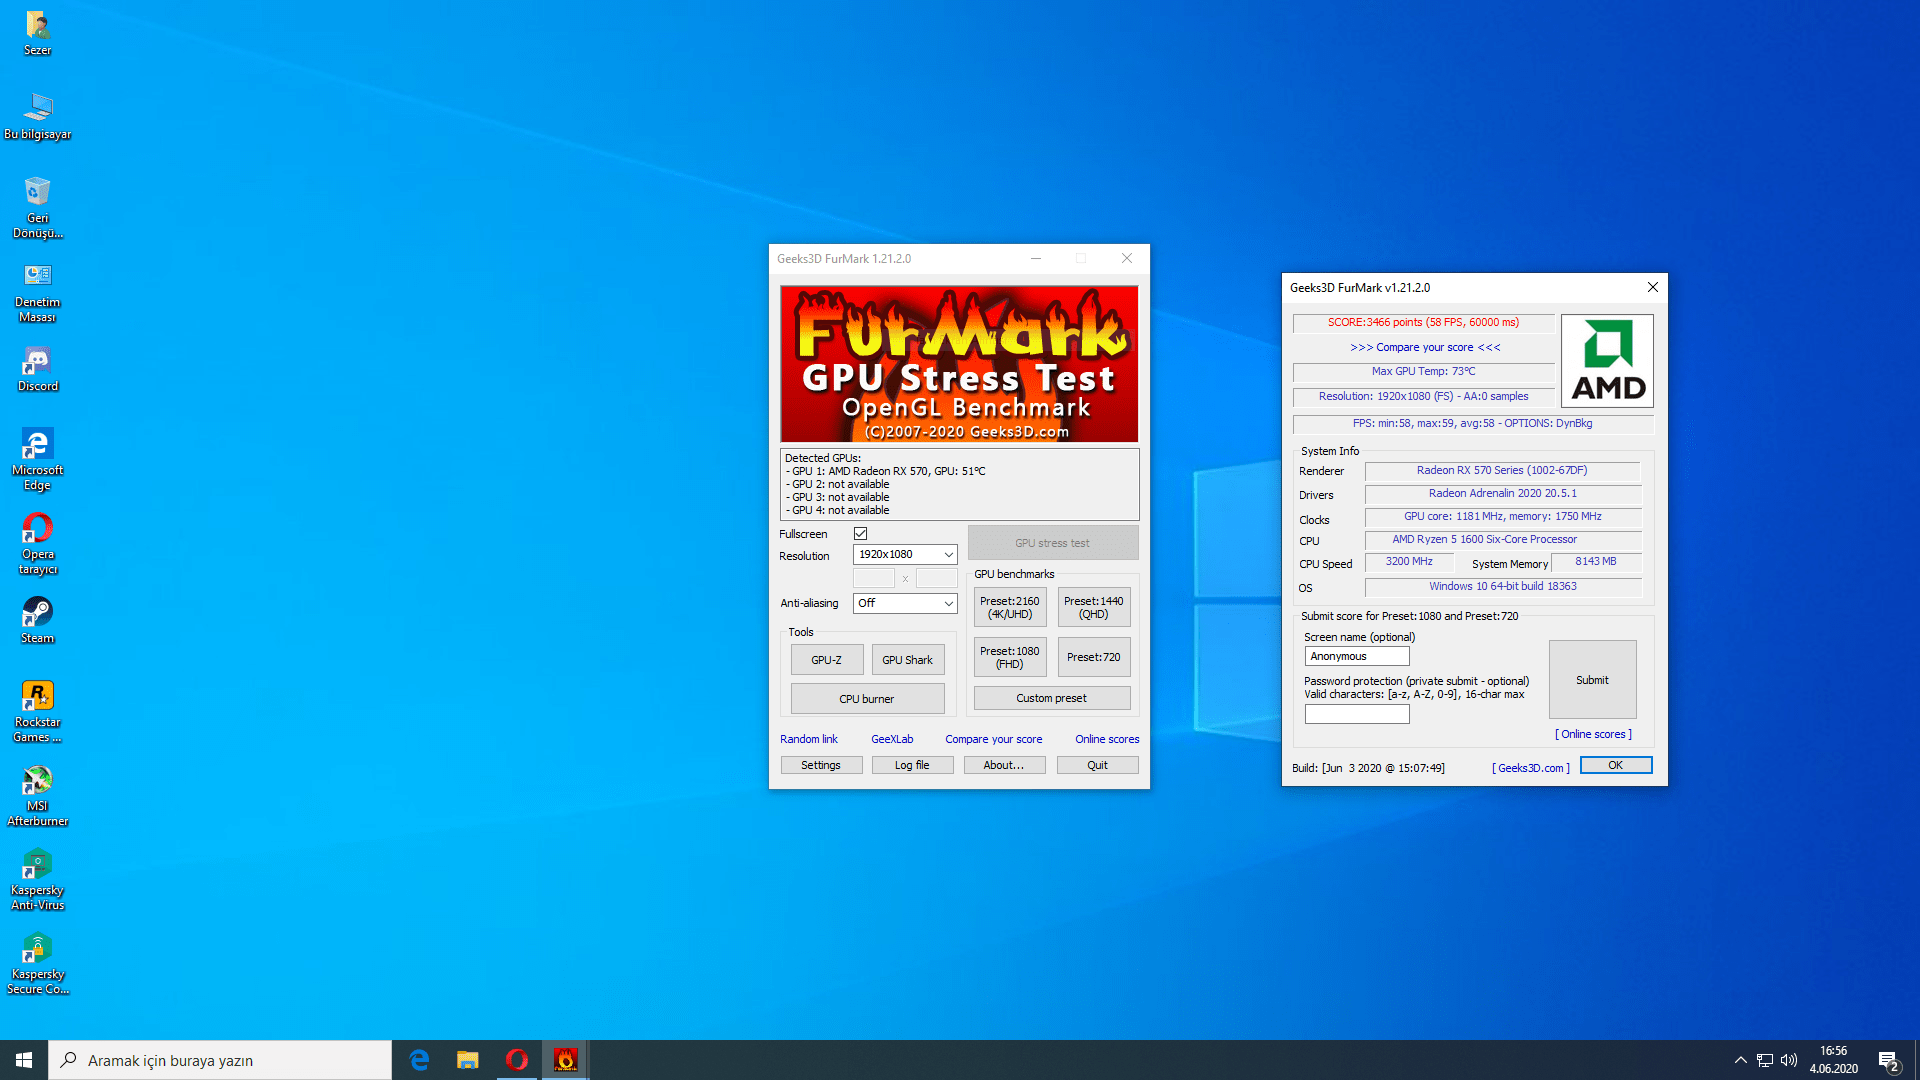Click the AMD logo in the score window

[1607, 361]
